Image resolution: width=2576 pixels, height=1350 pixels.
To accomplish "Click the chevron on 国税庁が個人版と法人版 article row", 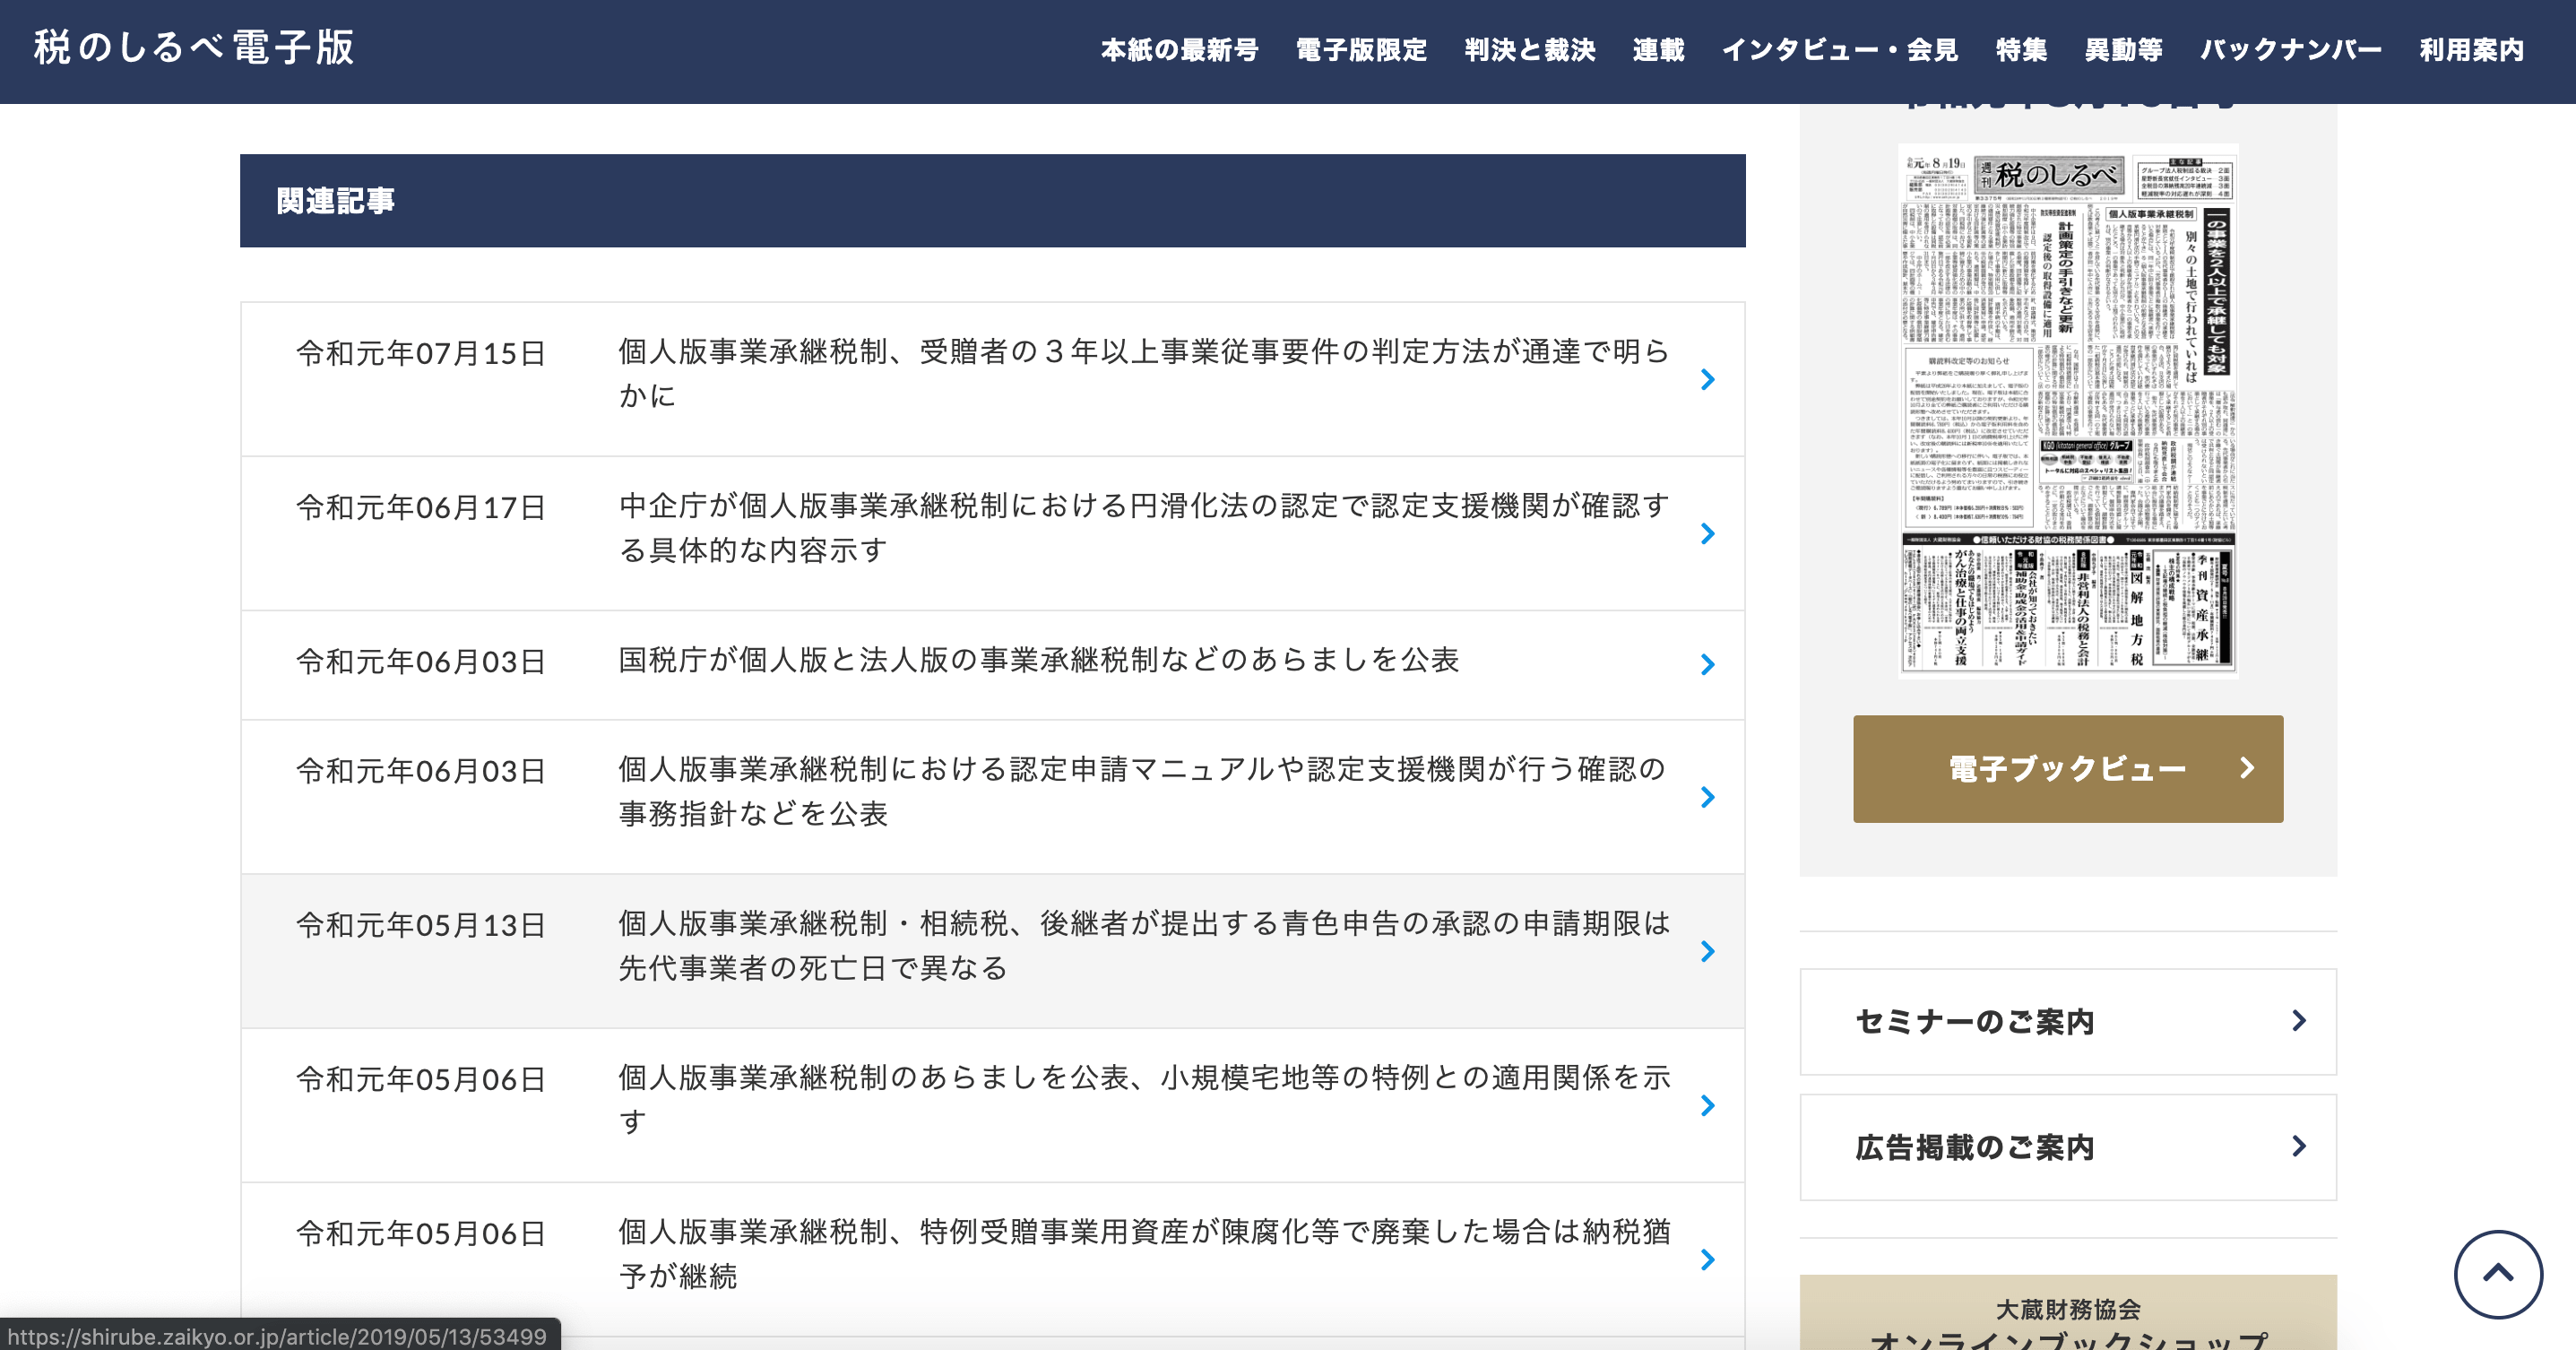I will tap(1707, 664).
